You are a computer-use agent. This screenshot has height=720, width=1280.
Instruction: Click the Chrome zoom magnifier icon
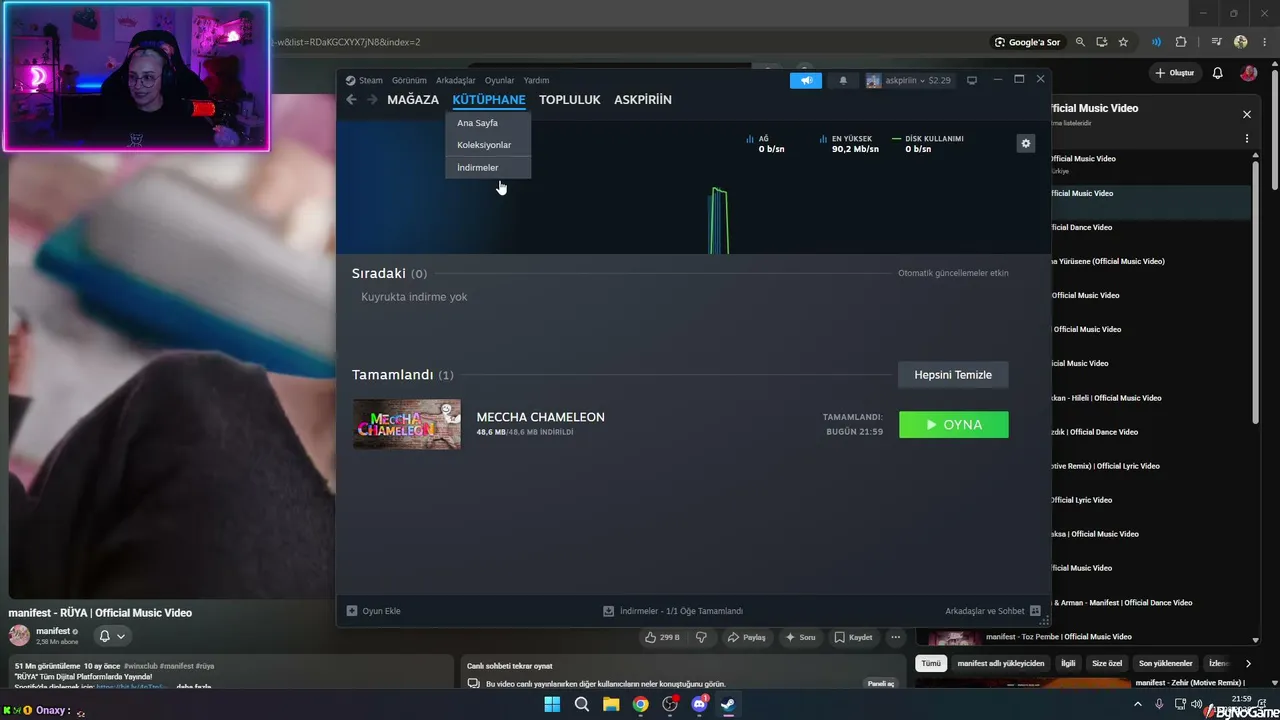(1080, 42)
